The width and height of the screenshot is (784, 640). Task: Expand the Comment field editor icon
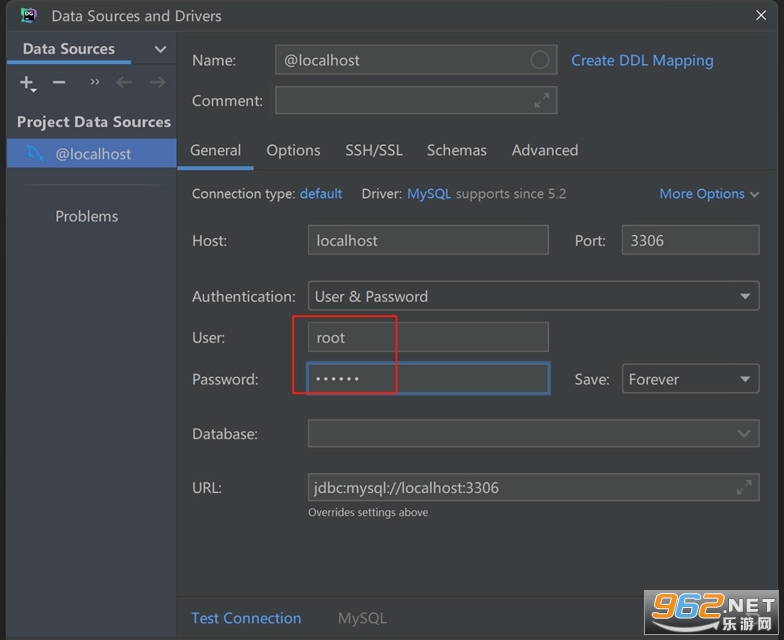point(542,100)
